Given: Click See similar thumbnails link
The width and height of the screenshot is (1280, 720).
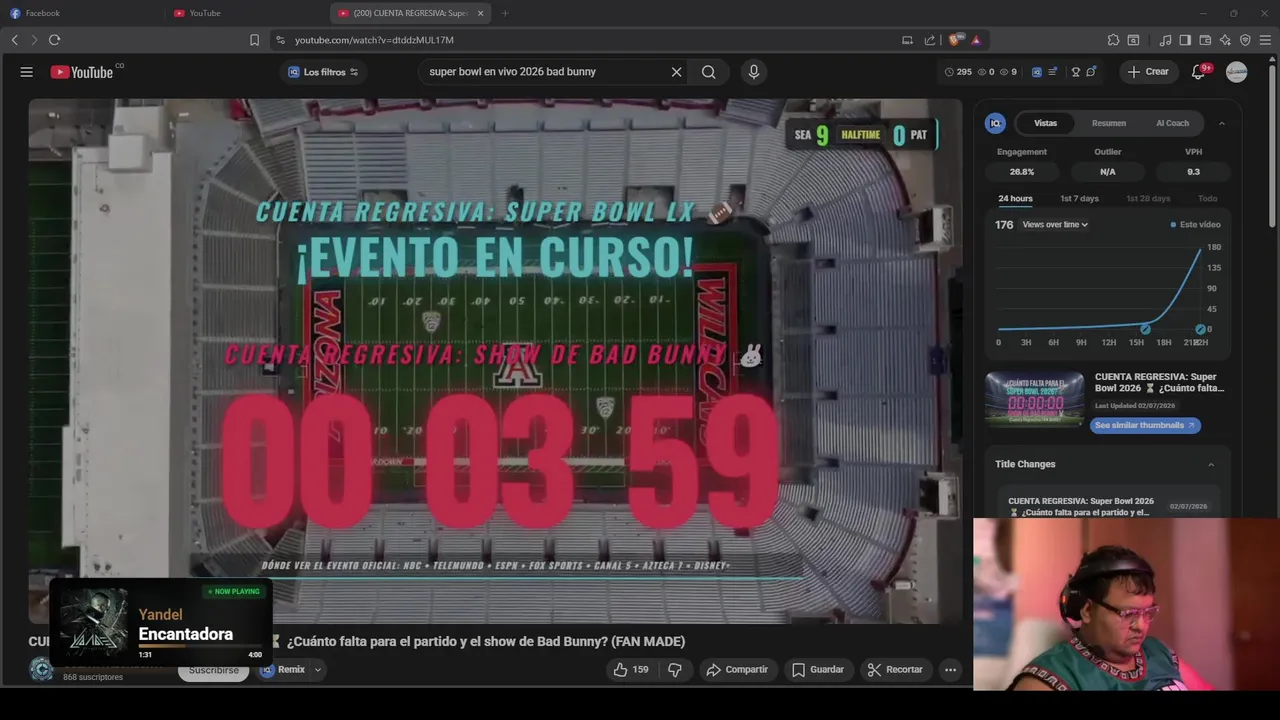Looking at the screenshot, I should [x=1145, y=425].
